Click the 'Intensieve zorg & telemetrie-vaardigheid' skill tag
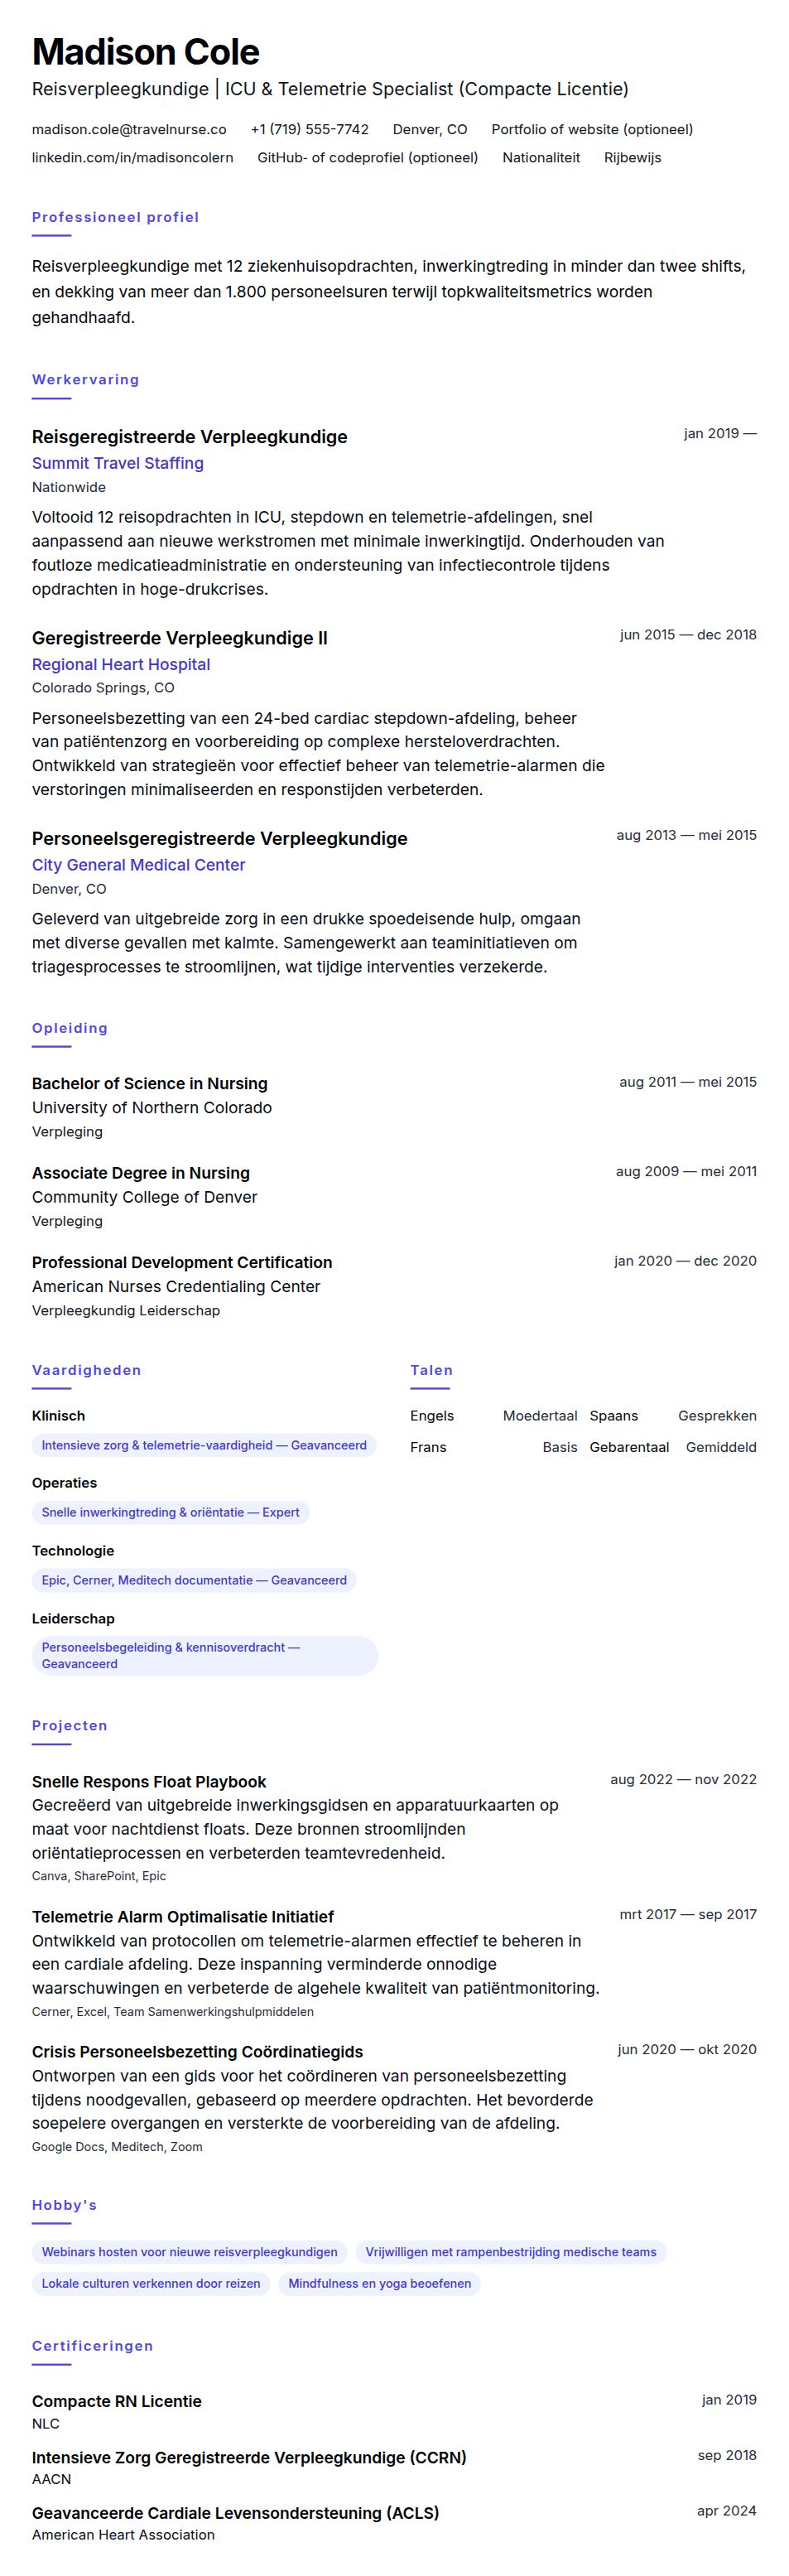 click(x=204, y=1445)
